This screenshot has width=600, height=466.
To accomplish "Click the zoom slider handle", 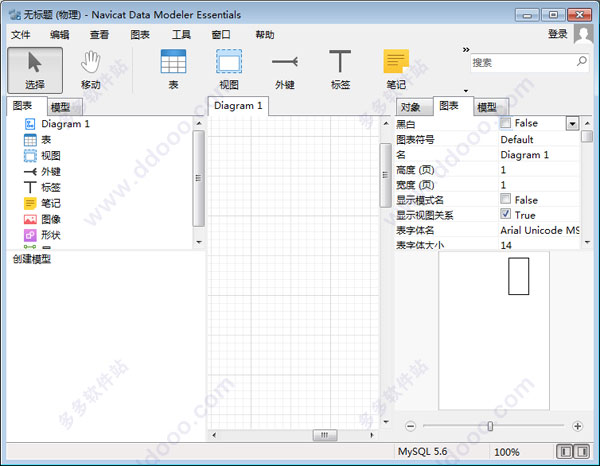I will [x=490, y=426].
